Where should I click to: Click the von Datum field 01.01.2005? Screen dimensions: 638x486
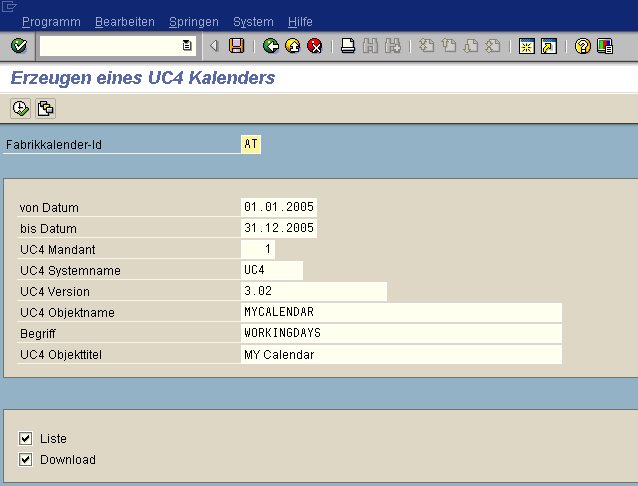point(279,207)
